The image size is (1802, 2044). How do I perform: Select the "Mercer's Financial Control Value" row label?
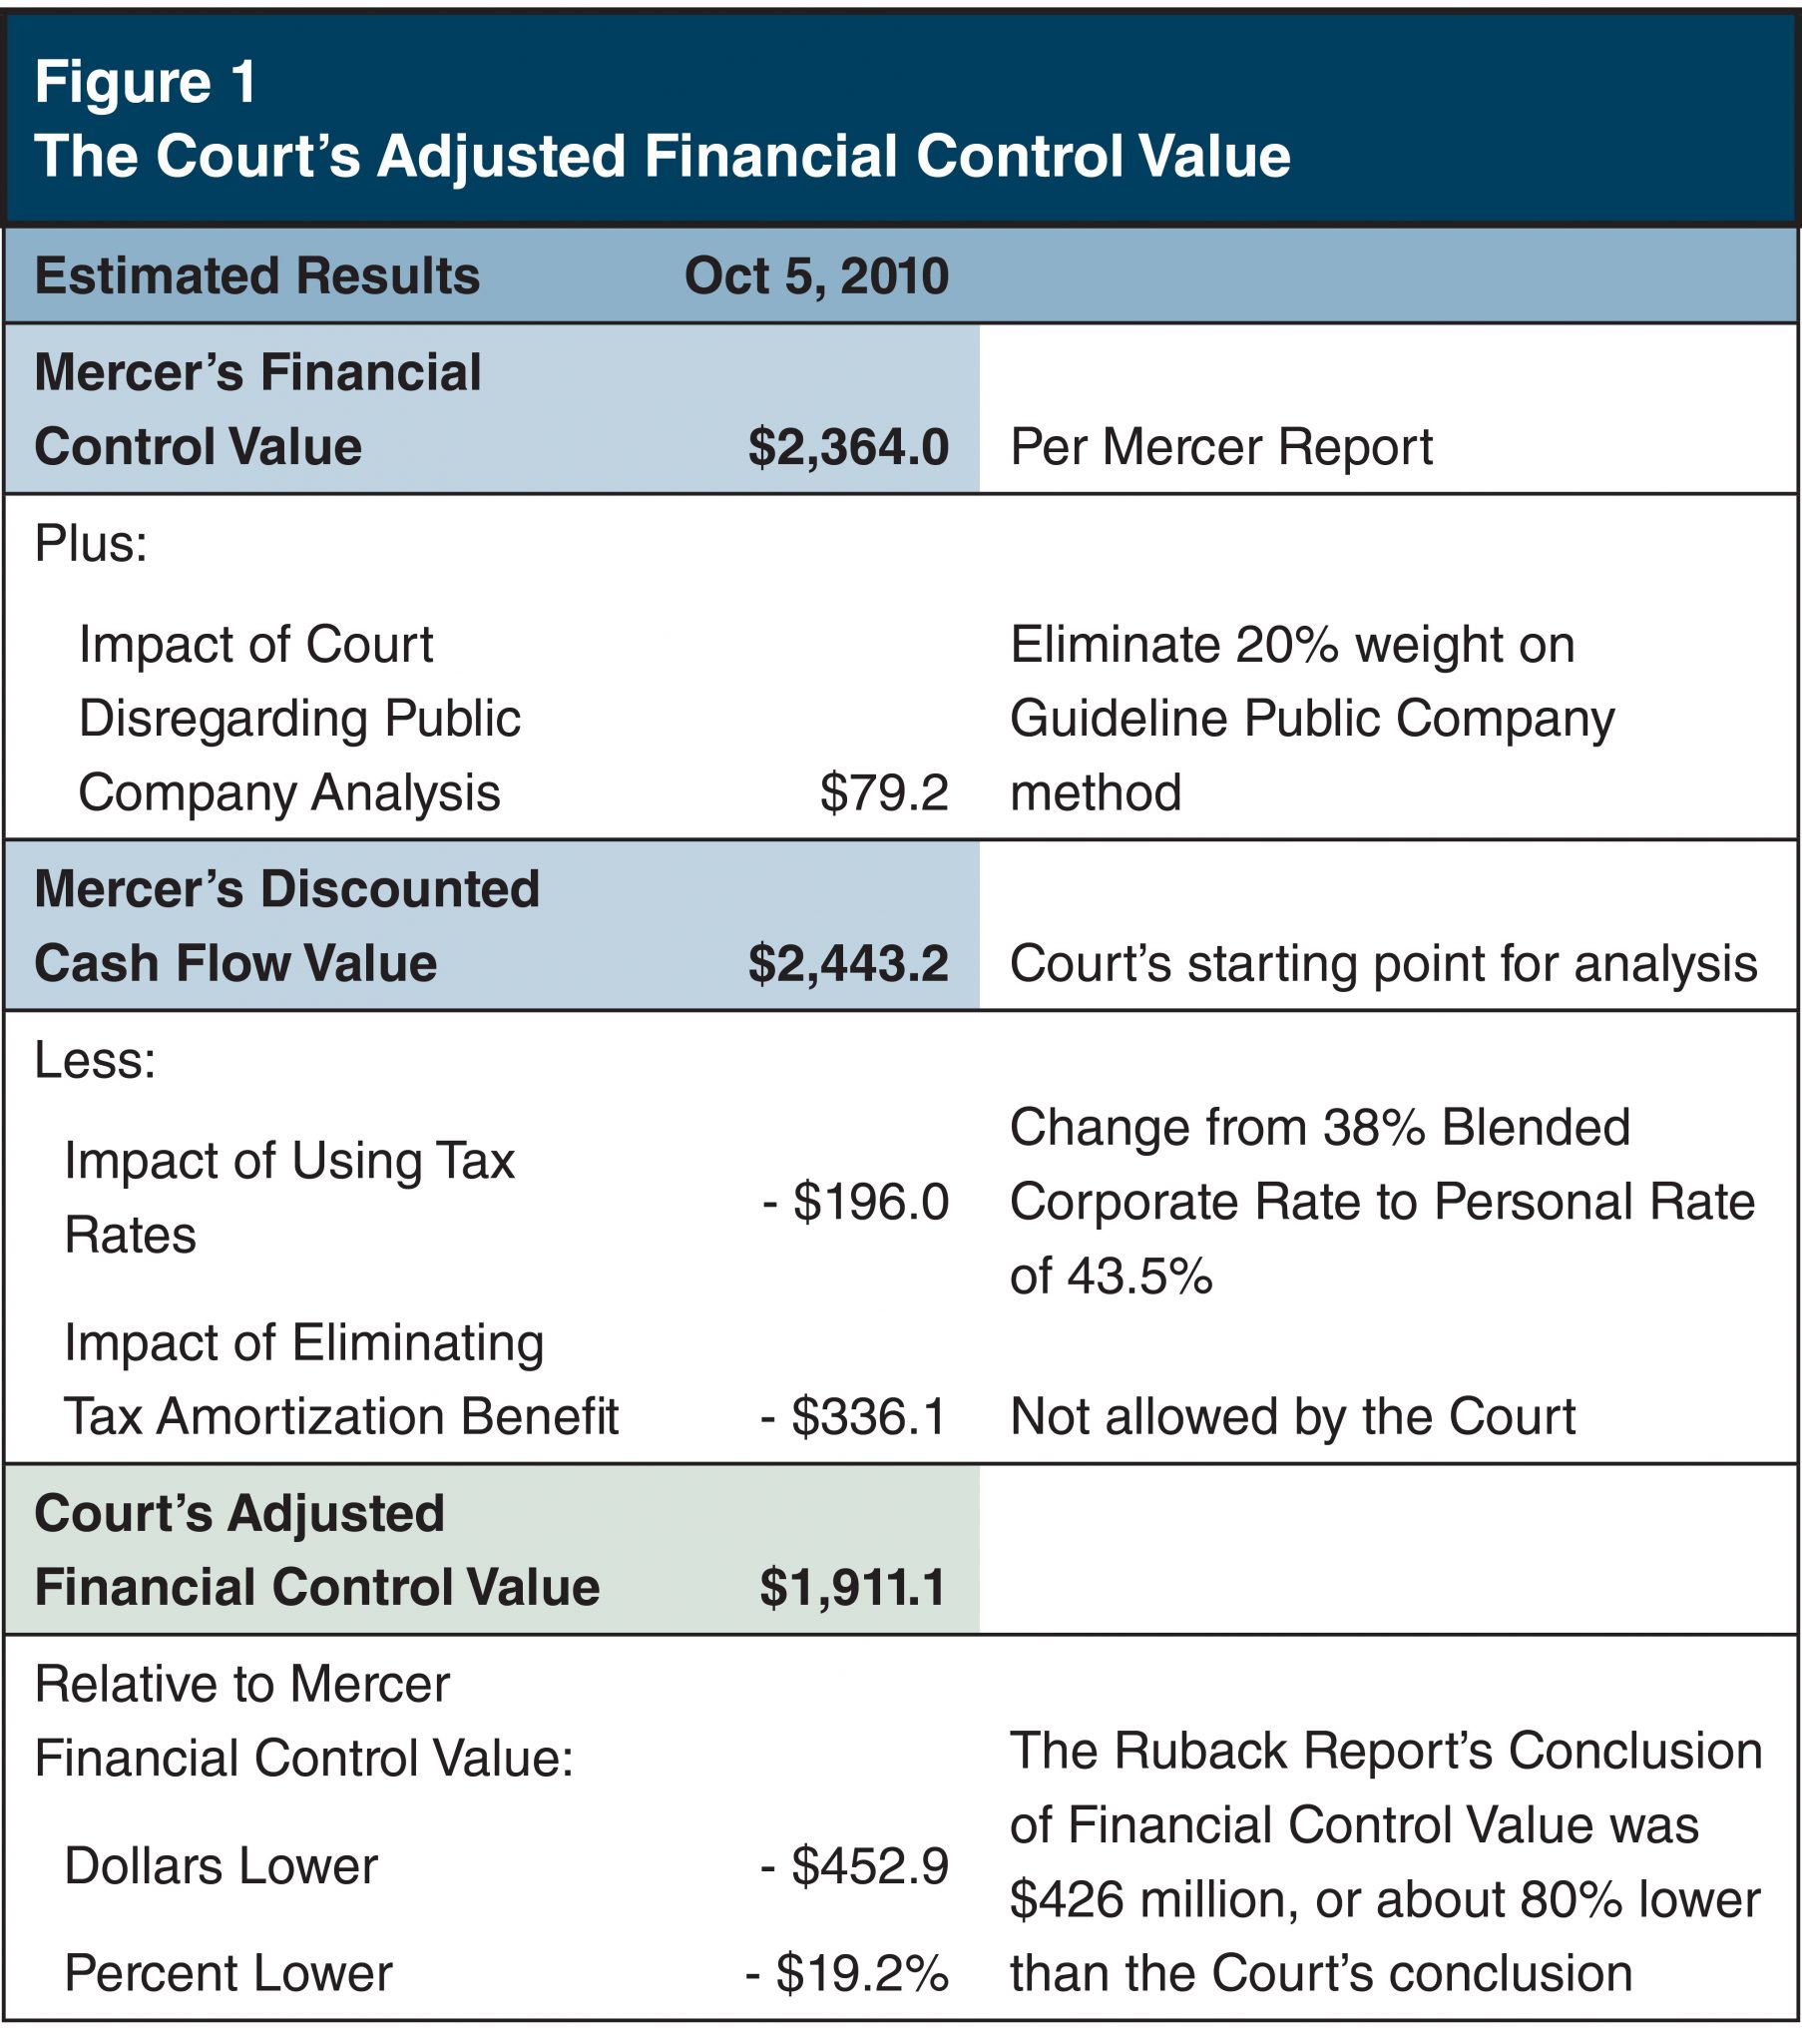click(257, 409)
